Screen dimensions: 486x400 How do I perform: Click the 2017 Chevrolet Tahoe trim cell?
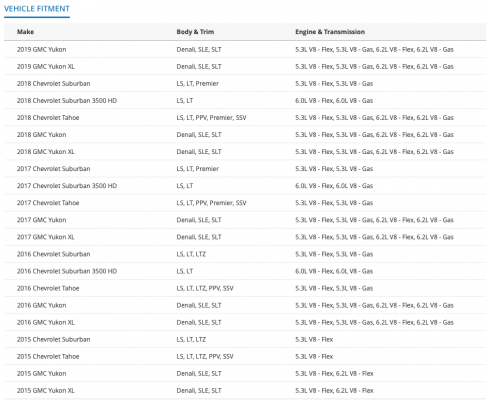tap(211, 203)
